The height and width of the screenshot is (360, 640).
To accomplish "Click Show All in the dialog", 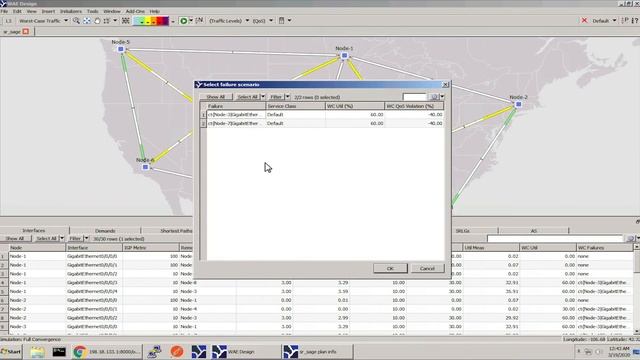I will 216,97.
